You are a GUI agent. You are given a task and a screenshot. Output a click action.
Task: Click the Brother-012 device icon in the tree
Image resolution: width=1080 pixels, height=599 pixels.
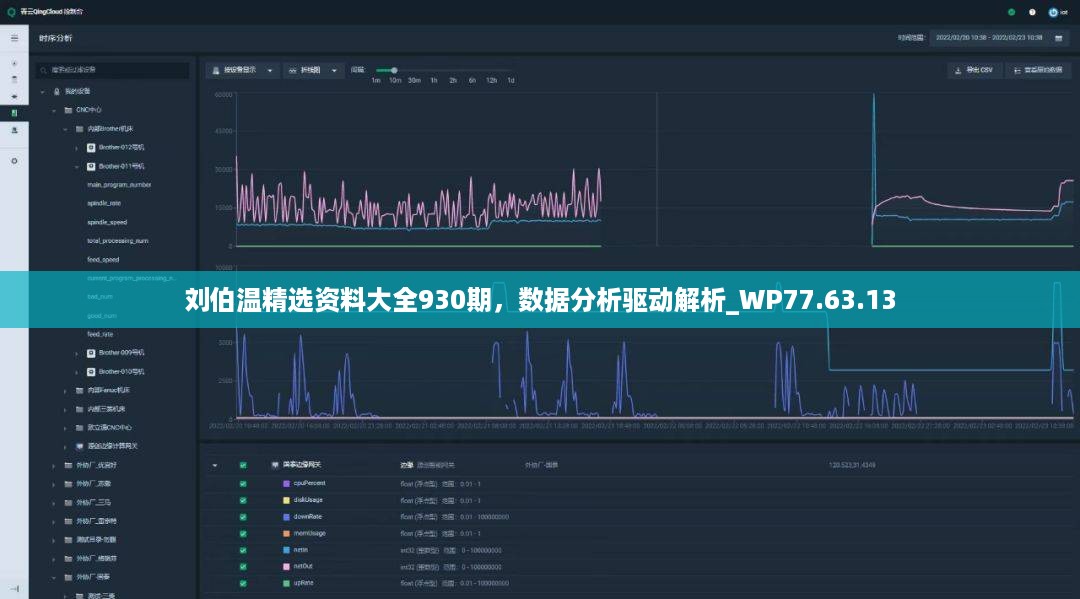91,147
